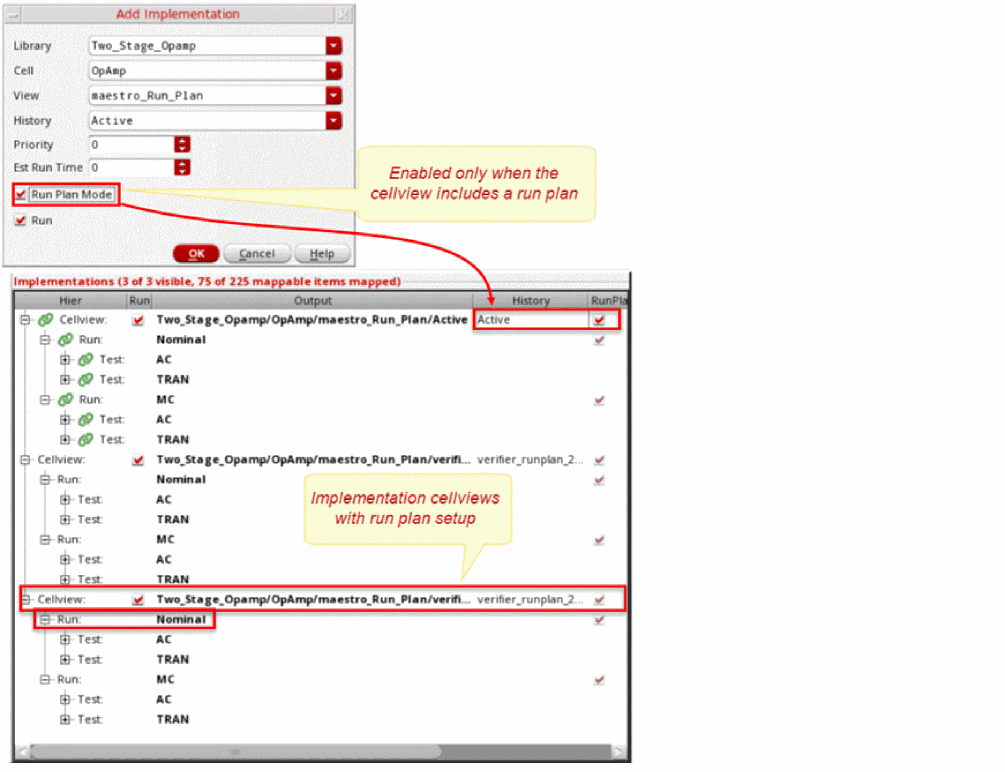Image resolution: width=1005 pixels, height=772 pixels.
Task: Collapse the second Cellview row
Action: pyautogui.click(x=24, y=460)
